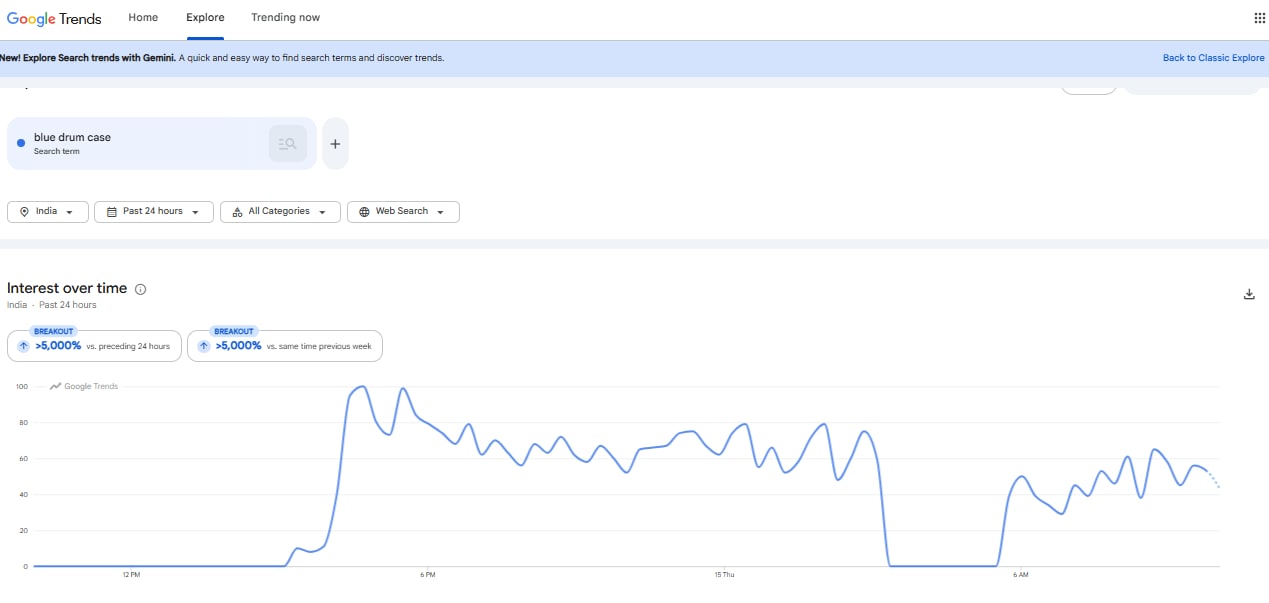Open the Interest over time info icon
Screen dimensions: 1269x603
(x=140, y=289)
